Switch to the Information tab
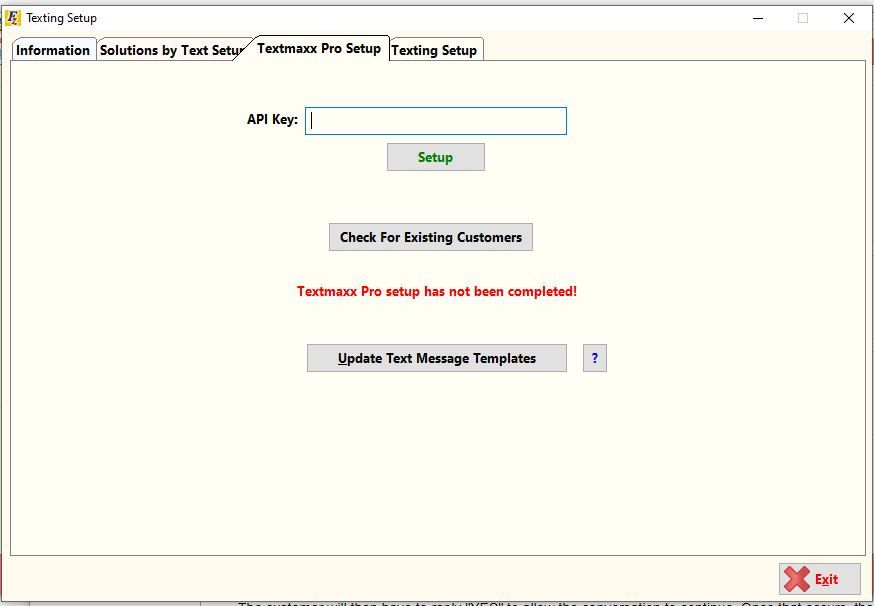This screenshot has width=874, height=606. click(54, 50)
